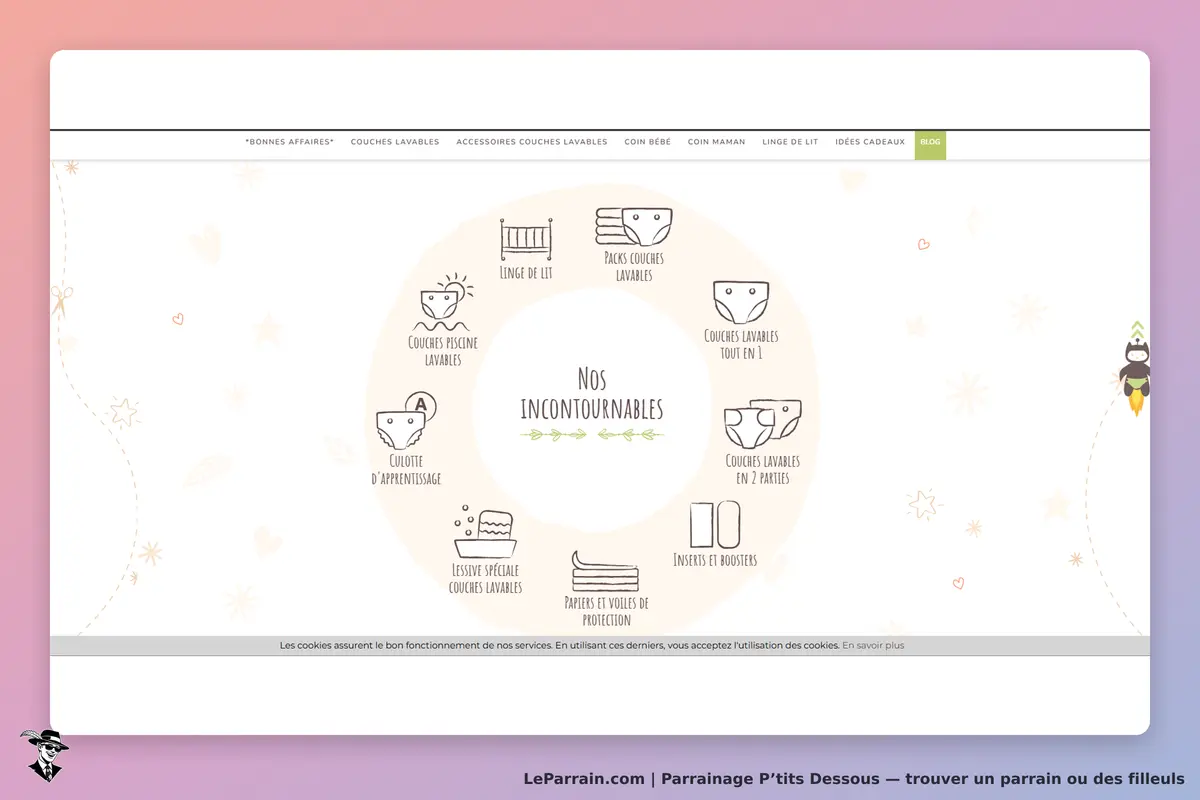The height and width of the screenshot is (800, 1200).
Task: Select the Coin Maman menu
Action: click(x=716, y=142)
